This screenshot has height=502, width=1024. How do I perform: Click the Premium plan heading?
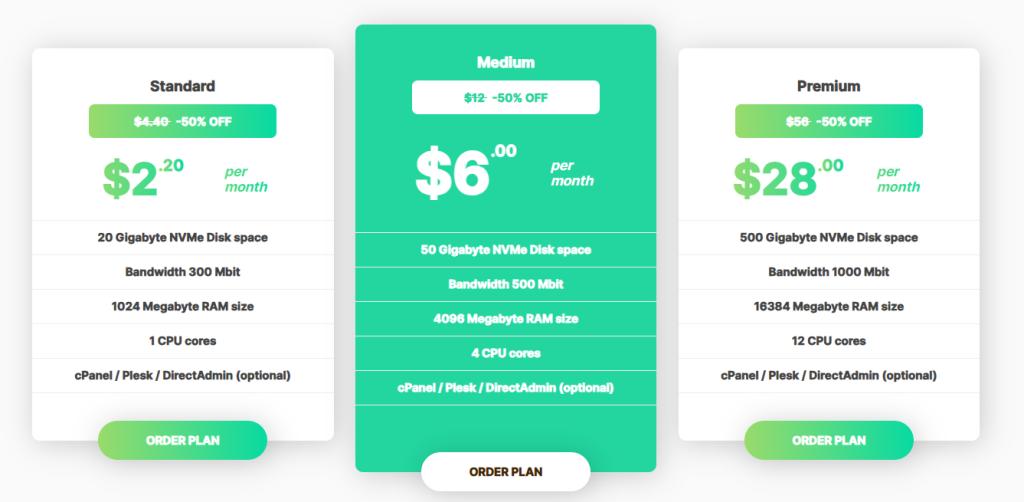(x=828, y=86)
